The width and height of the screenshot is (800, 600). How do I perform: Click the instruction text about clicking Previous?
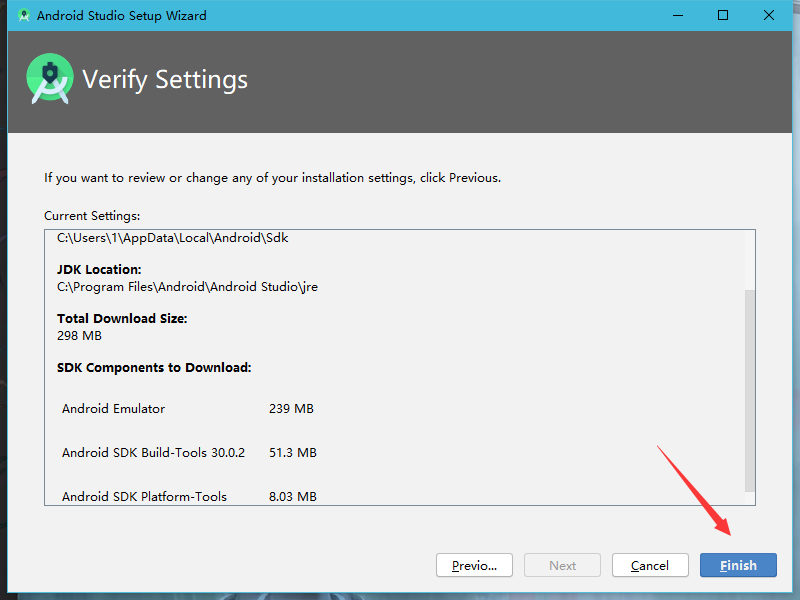(272, 178)
